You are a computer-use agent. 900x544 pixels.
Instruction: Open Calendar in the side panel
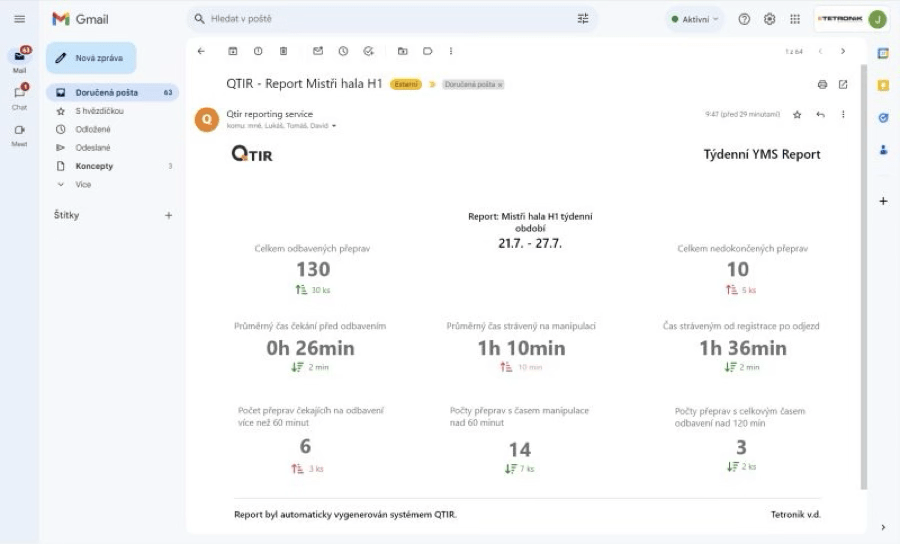883,53
